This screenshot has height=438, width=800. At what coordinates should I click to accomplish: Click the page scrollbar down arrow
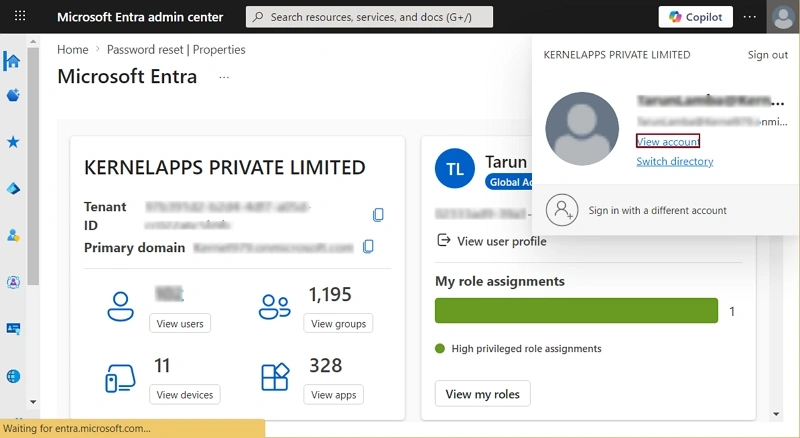(776, 414)
